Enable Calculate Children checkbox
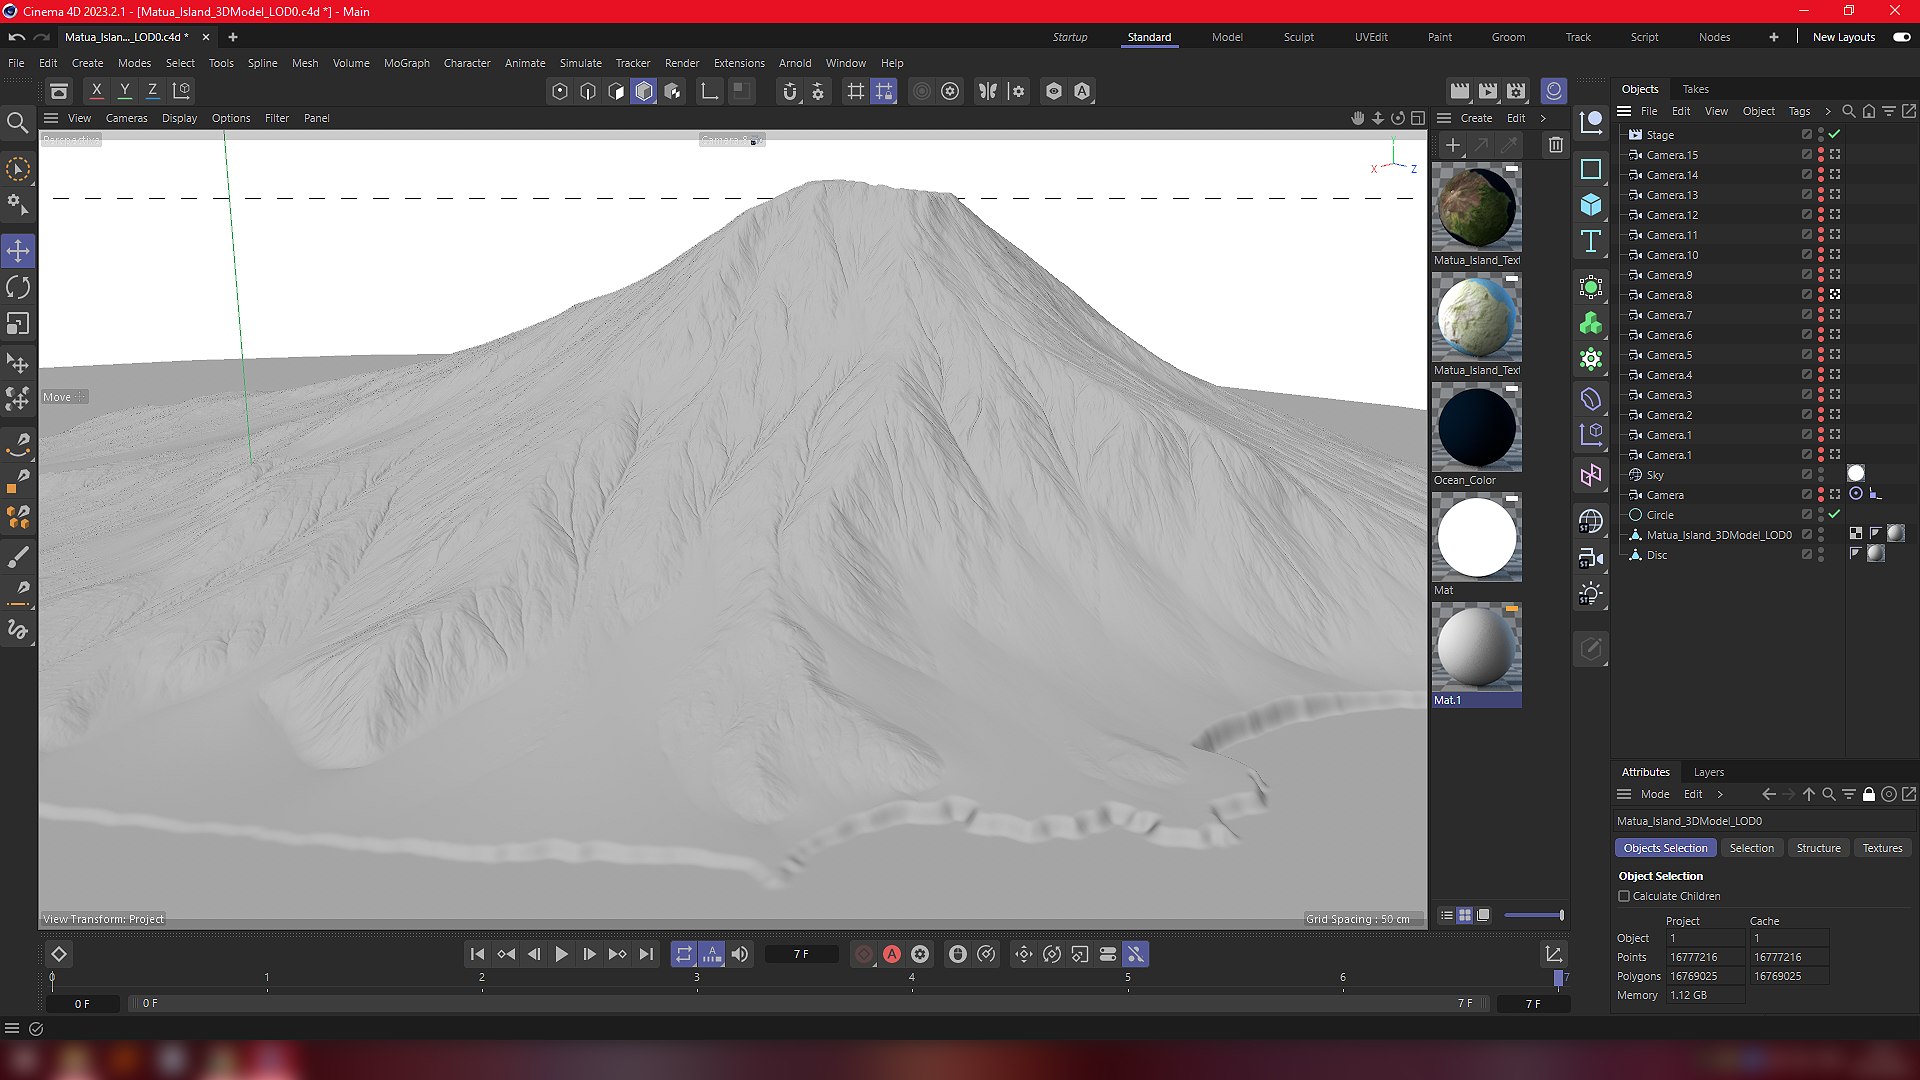Image resolution: width=1920 pixels, height=1080 pixels. coord(1624,896)
